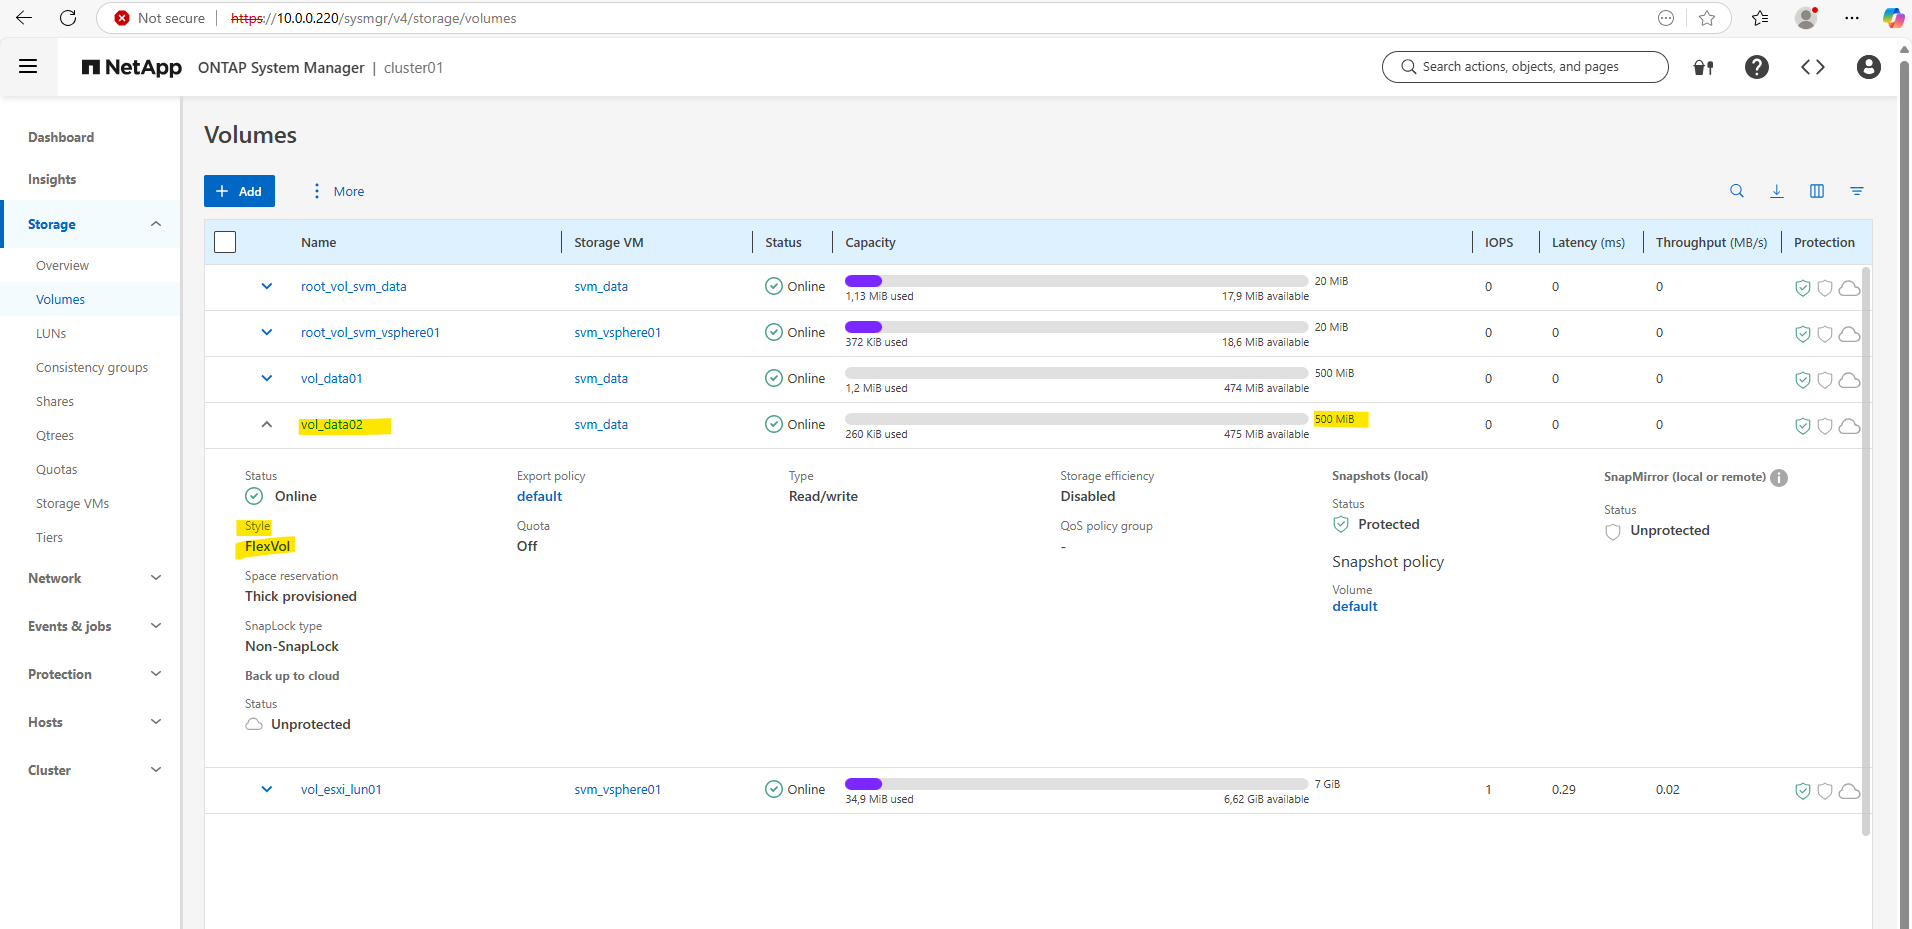This screenshot has height=929, width=1912.
Task: Open browser favorites list icon
Action: tap(1760, 18)
